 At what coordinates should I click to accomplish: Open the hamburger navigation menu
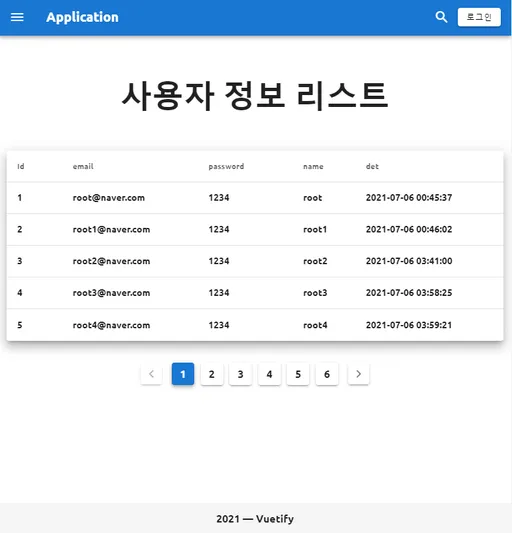(x=17, y=17)
